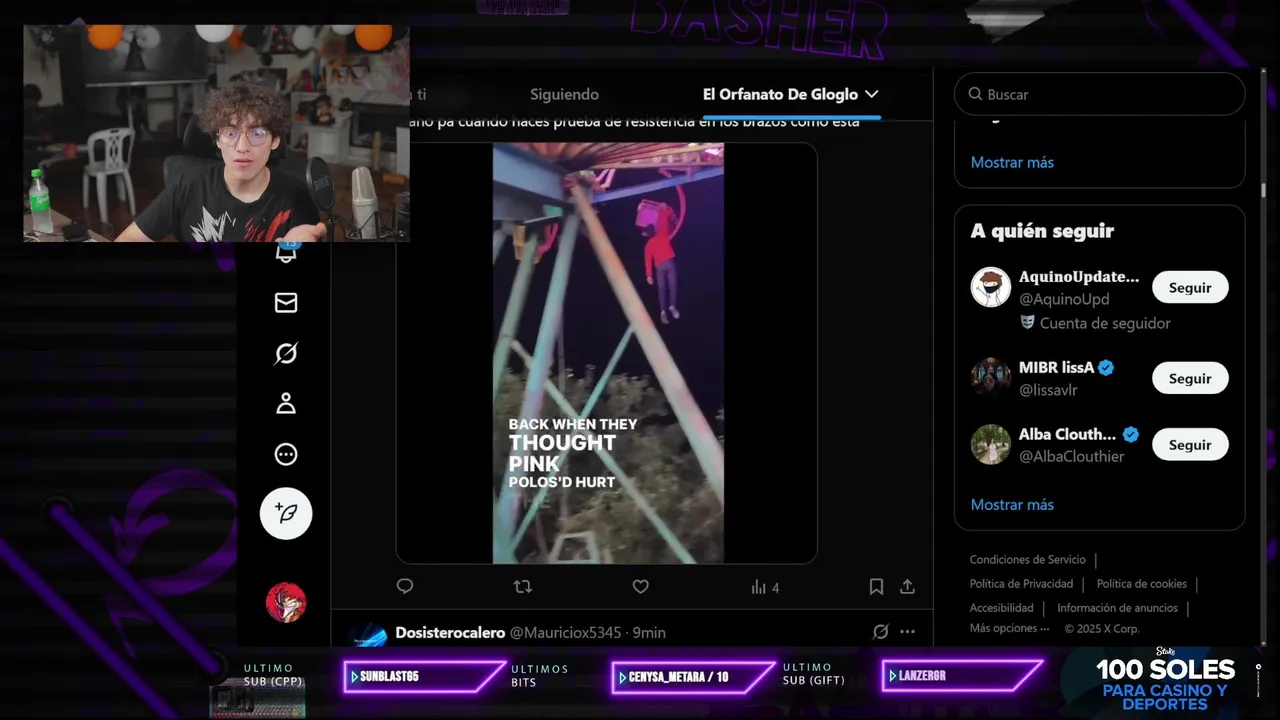Switch to Siguiendo tab
This screenshot has height=720, width=1280.
[564, 94]
